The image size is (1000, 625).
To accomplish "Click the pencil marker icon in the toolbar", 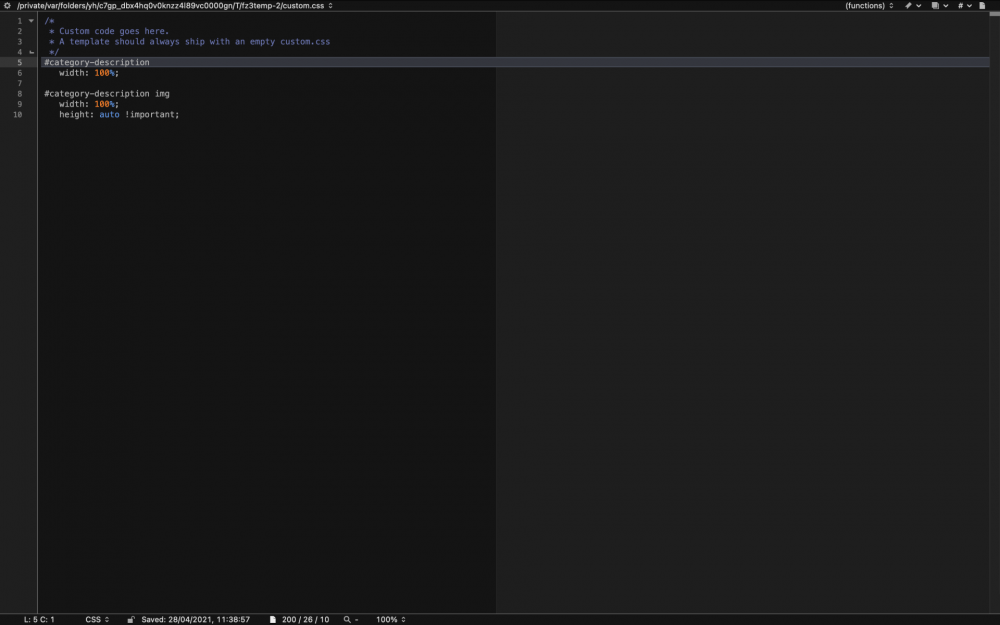I will (908, 5).
